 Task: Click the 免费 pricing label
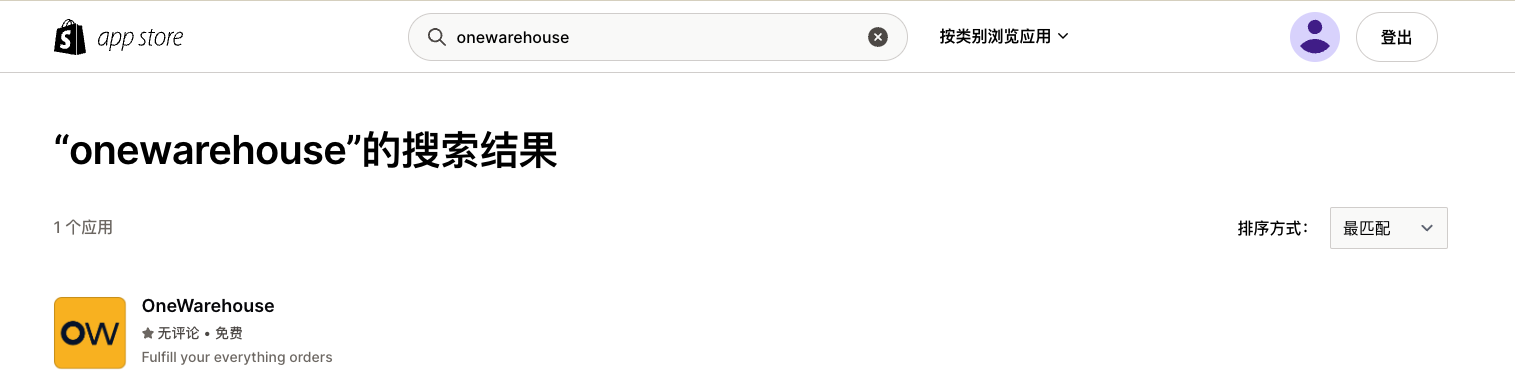229,333
